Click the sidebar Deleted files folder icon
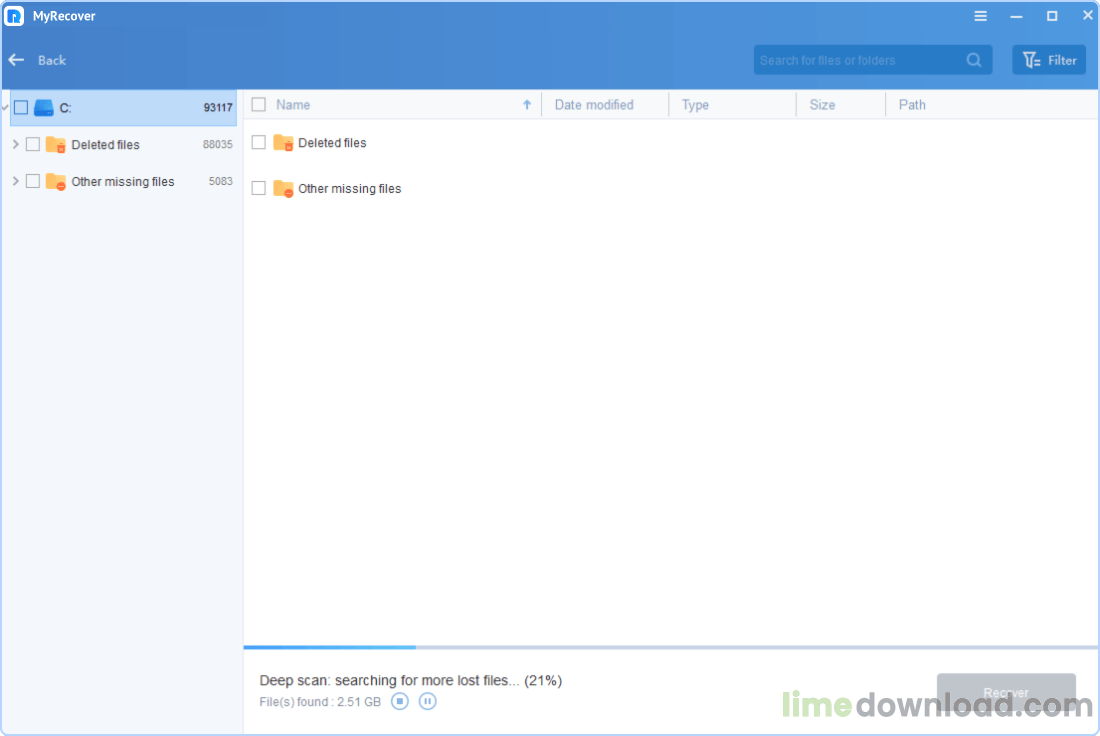Viewport: 1100px width, 736px height. click(x=55, y=145)
